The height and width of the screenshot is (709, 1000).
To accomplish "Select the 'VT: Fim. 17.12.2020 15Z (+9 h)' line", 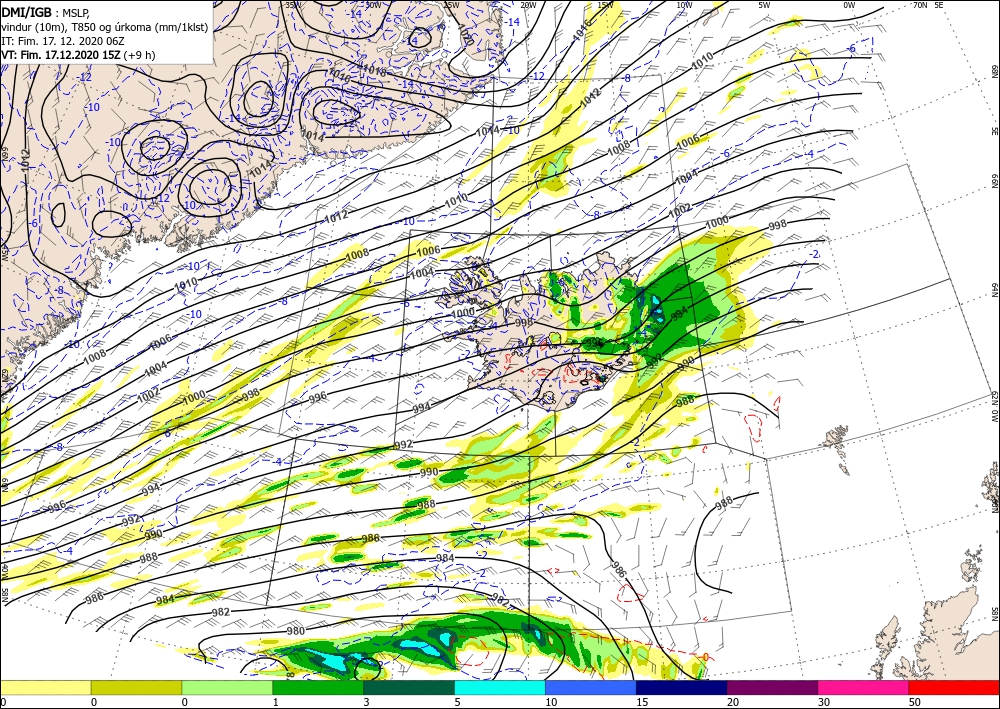I will click(78, 55).
